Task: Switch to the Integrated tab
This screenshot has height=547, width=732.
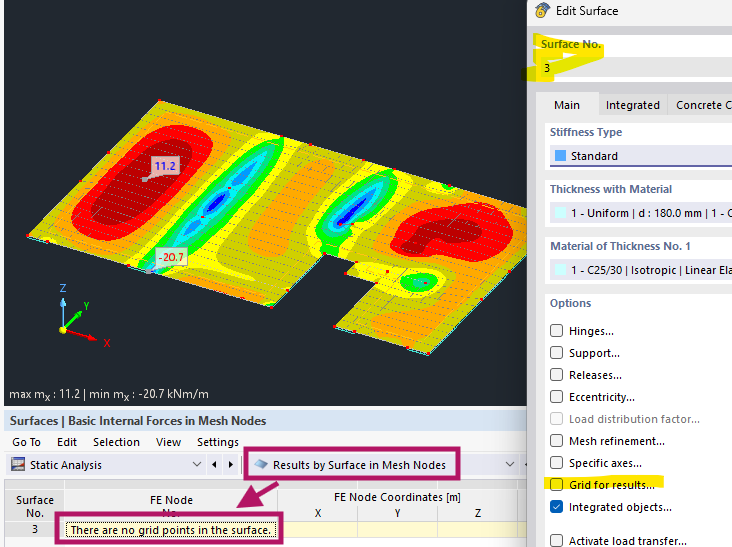Action: tap(632, 105)
